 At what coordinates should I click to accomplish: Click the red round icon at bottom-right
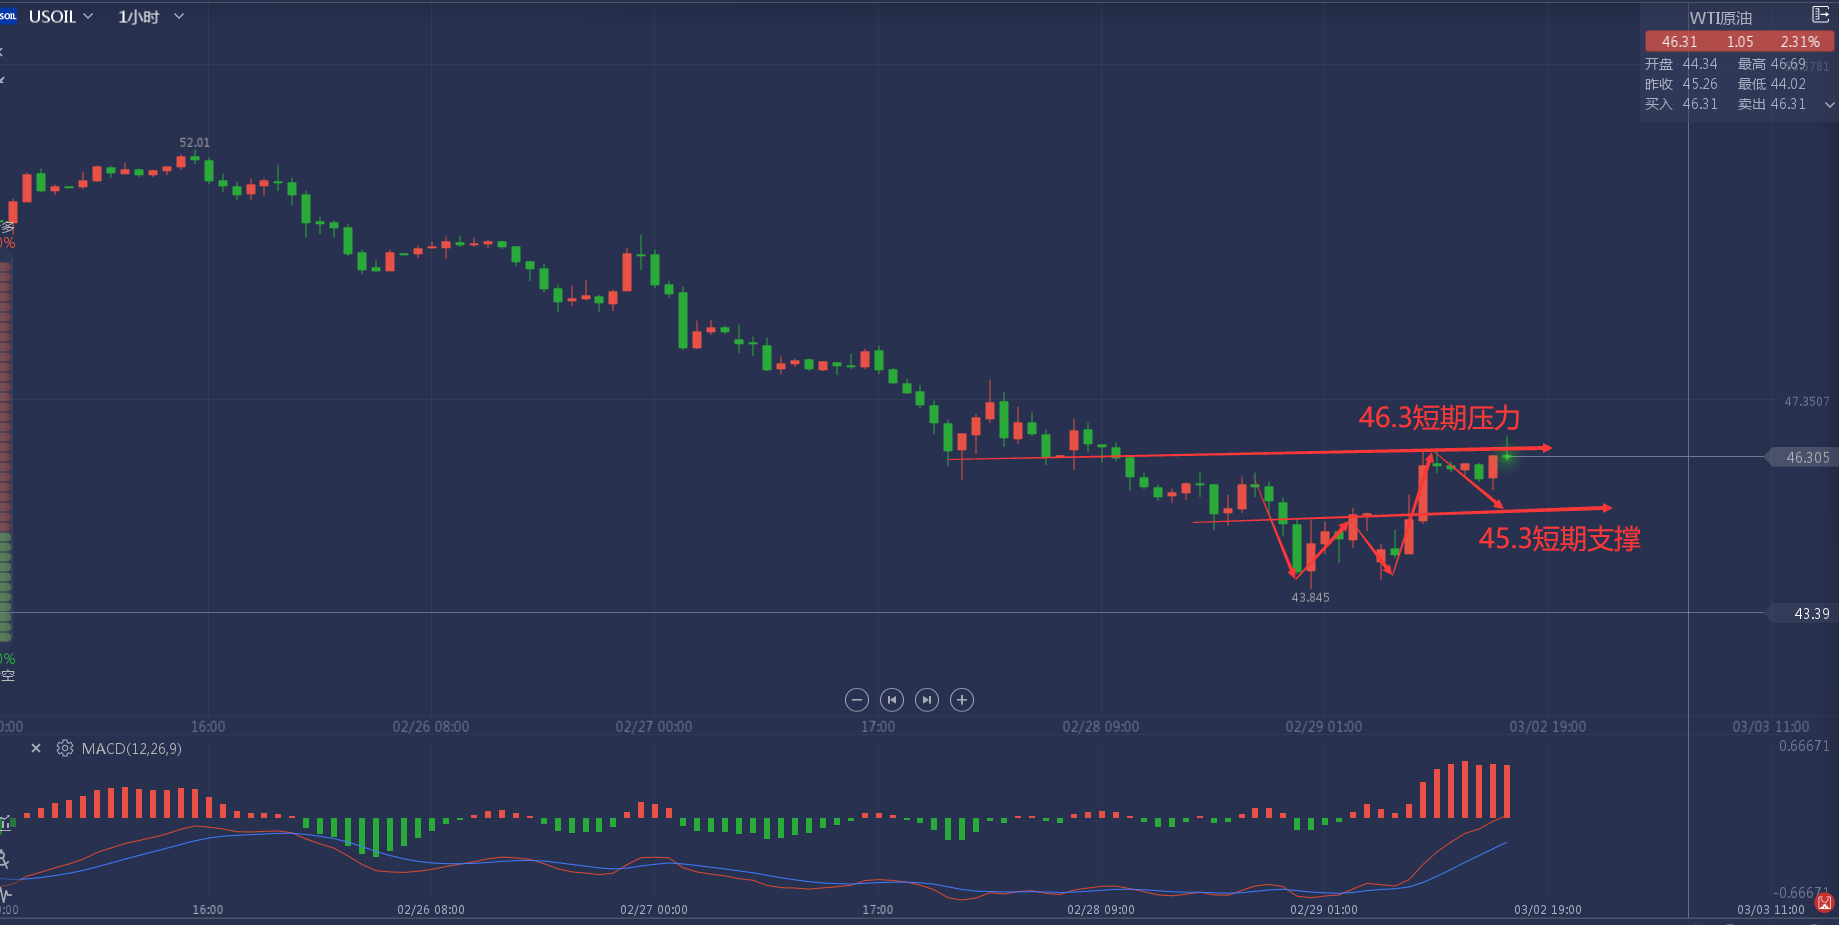pos(1825,903)
